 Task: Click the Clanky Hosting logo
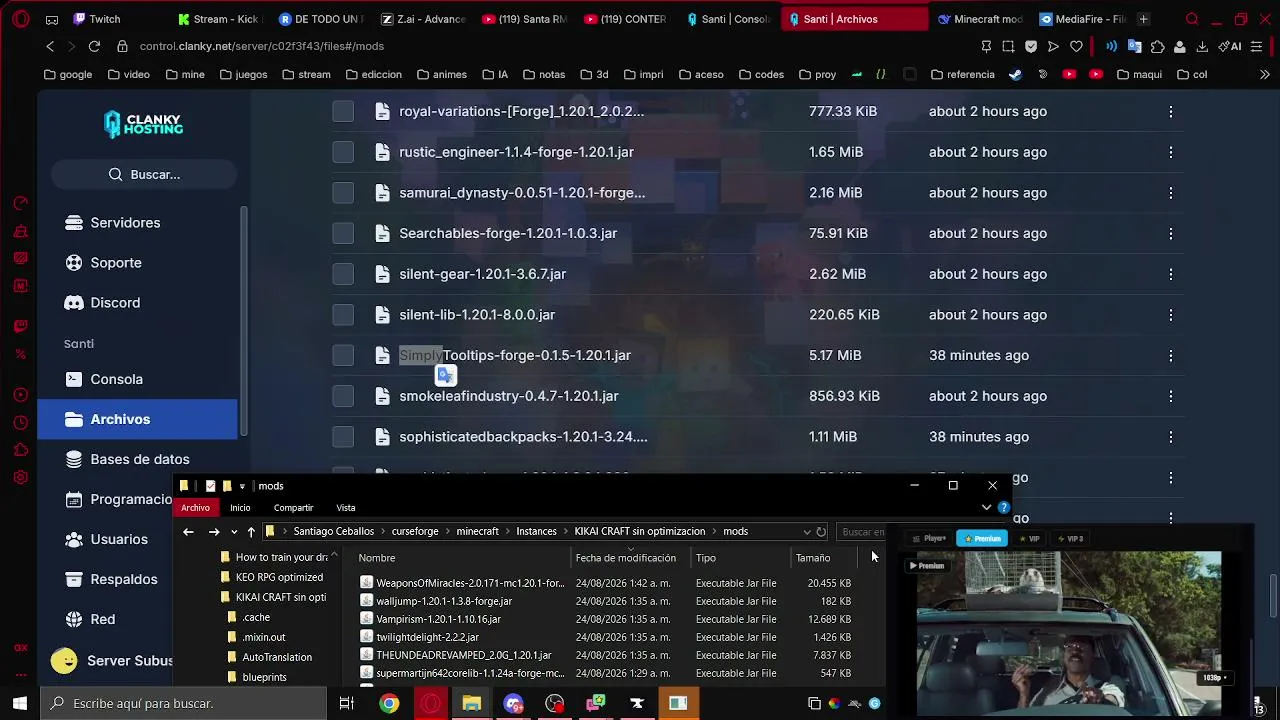[144, 123]
